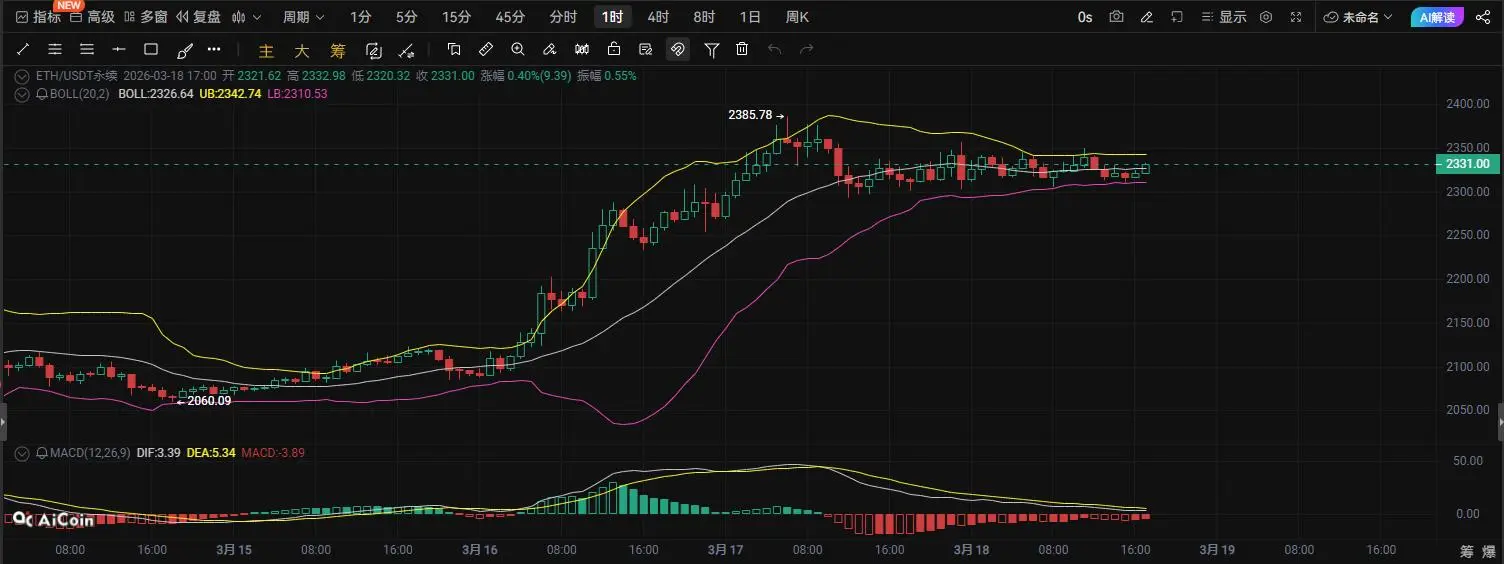1504x564 pixels.
Task: Select the parallel horizontal lines tool
Action: (87, 49)
